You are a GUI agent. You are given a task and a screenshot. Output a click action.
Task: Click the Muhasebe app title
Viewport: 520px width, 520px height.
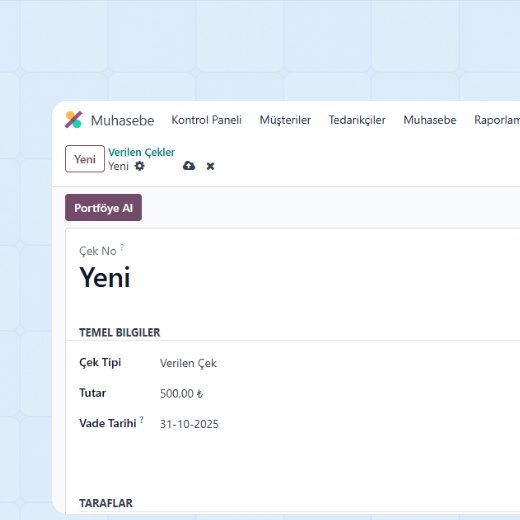[x=122, y=120]
